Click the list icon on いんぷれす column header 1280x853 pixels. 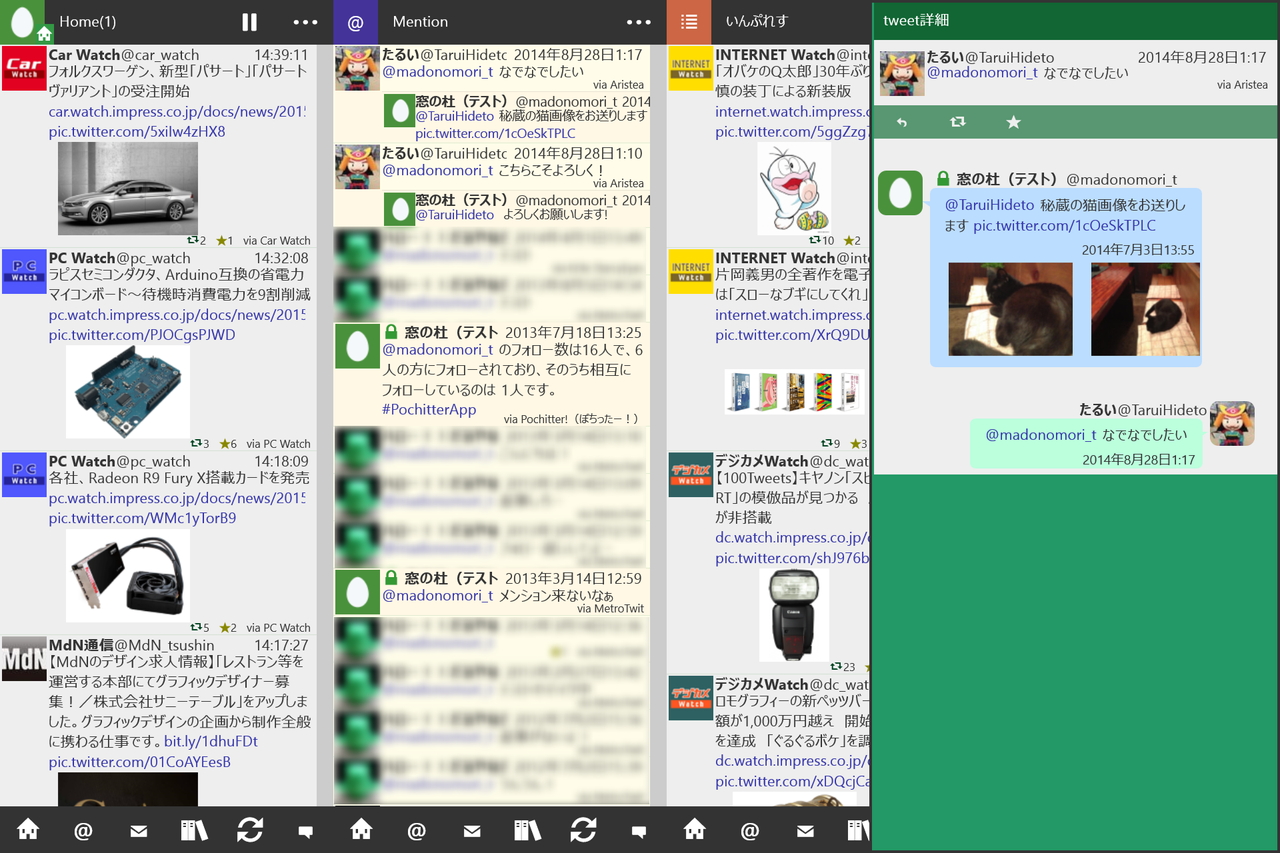click(689, 21)
